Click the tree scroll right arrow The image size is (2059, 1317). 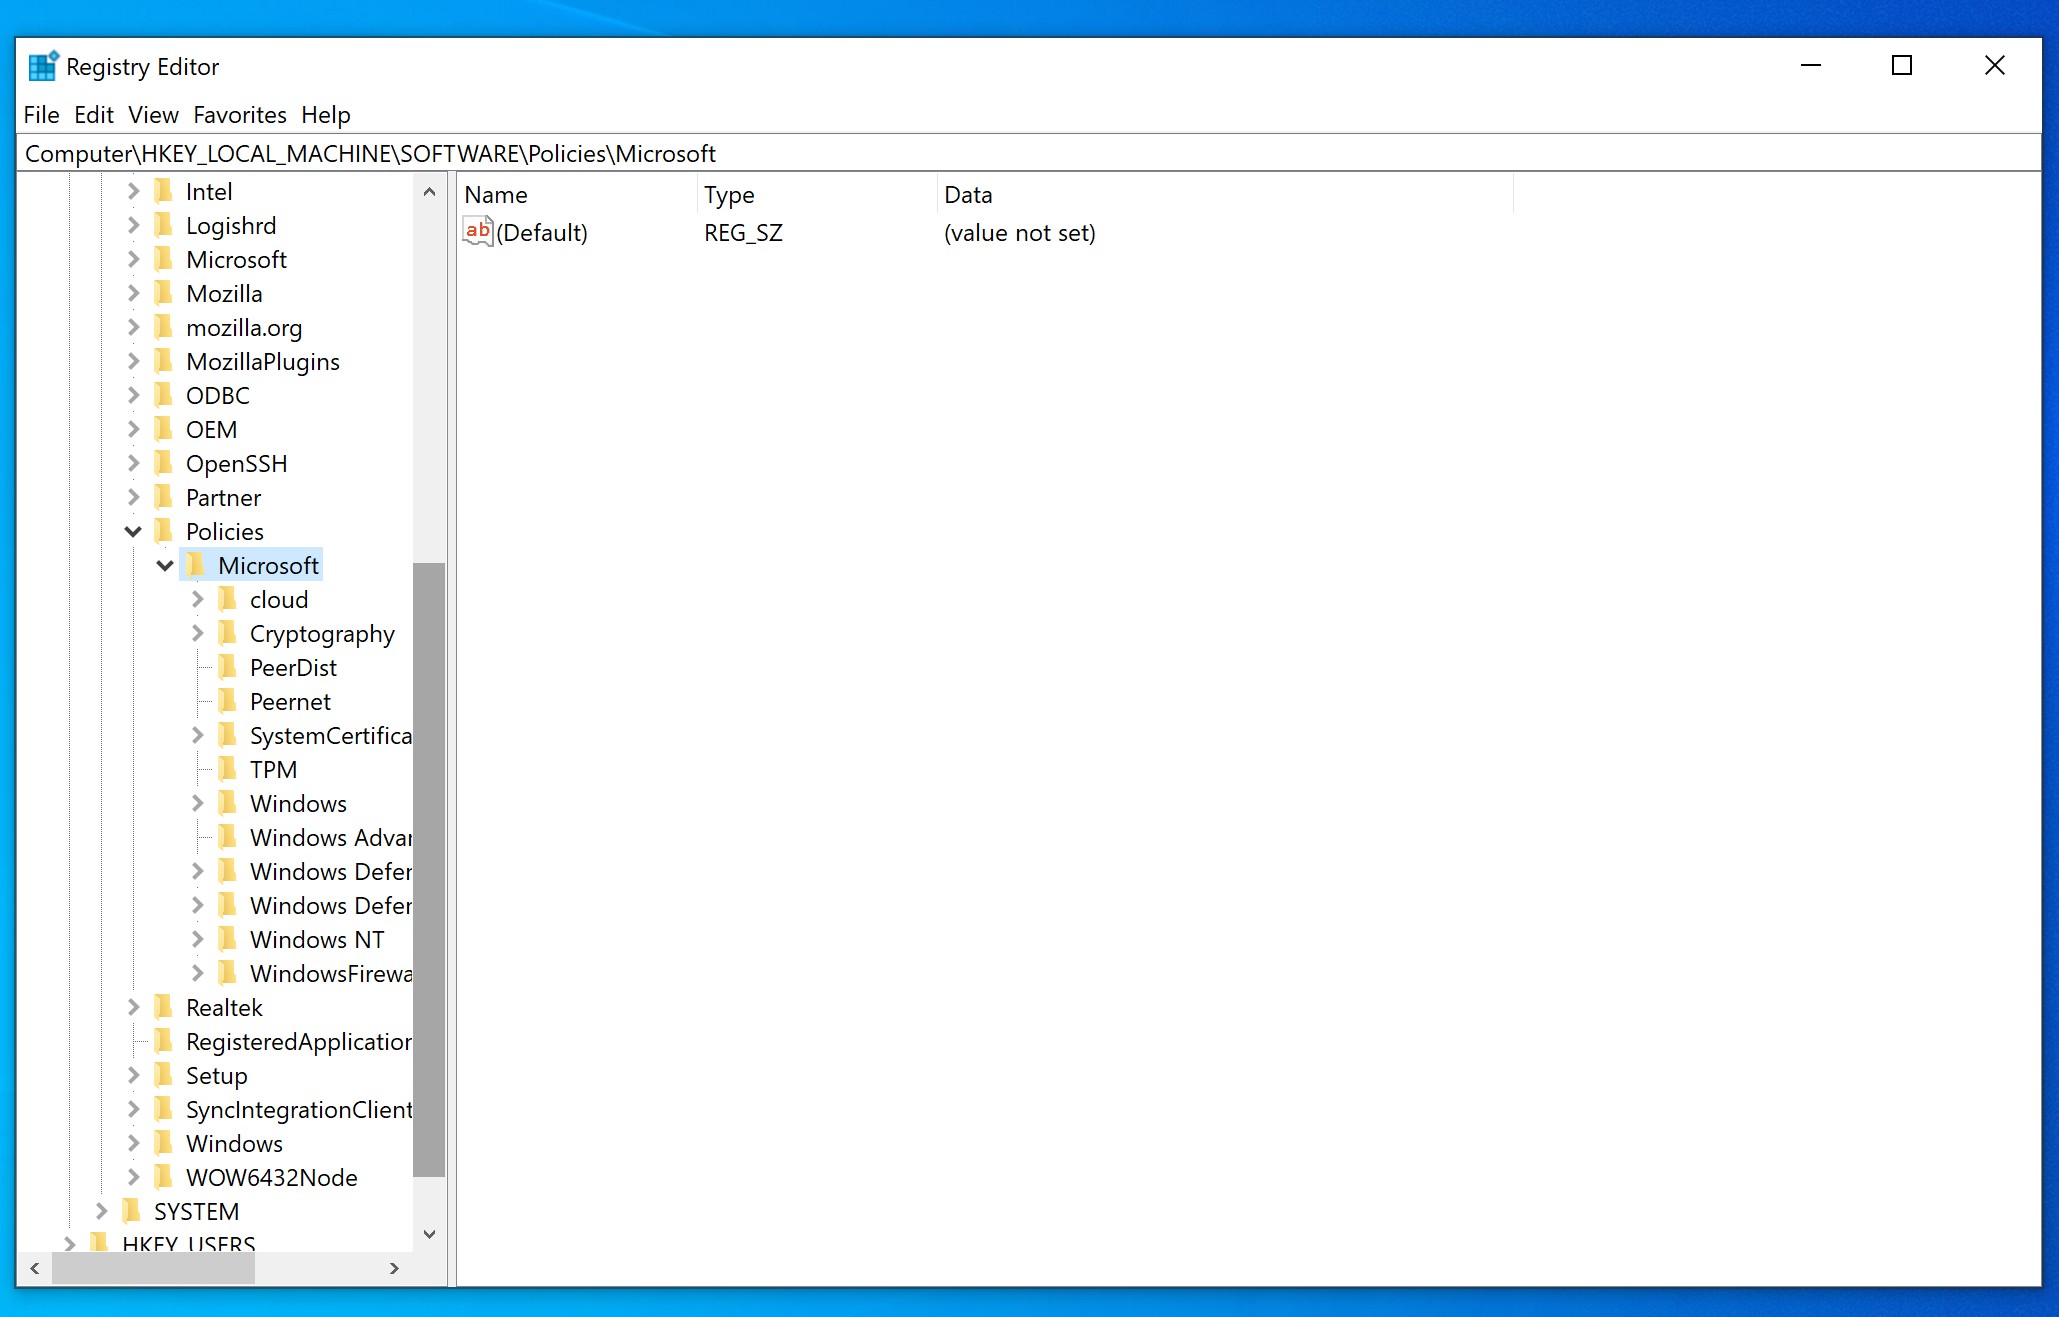pyautogui.click(x=394, y=1267)
